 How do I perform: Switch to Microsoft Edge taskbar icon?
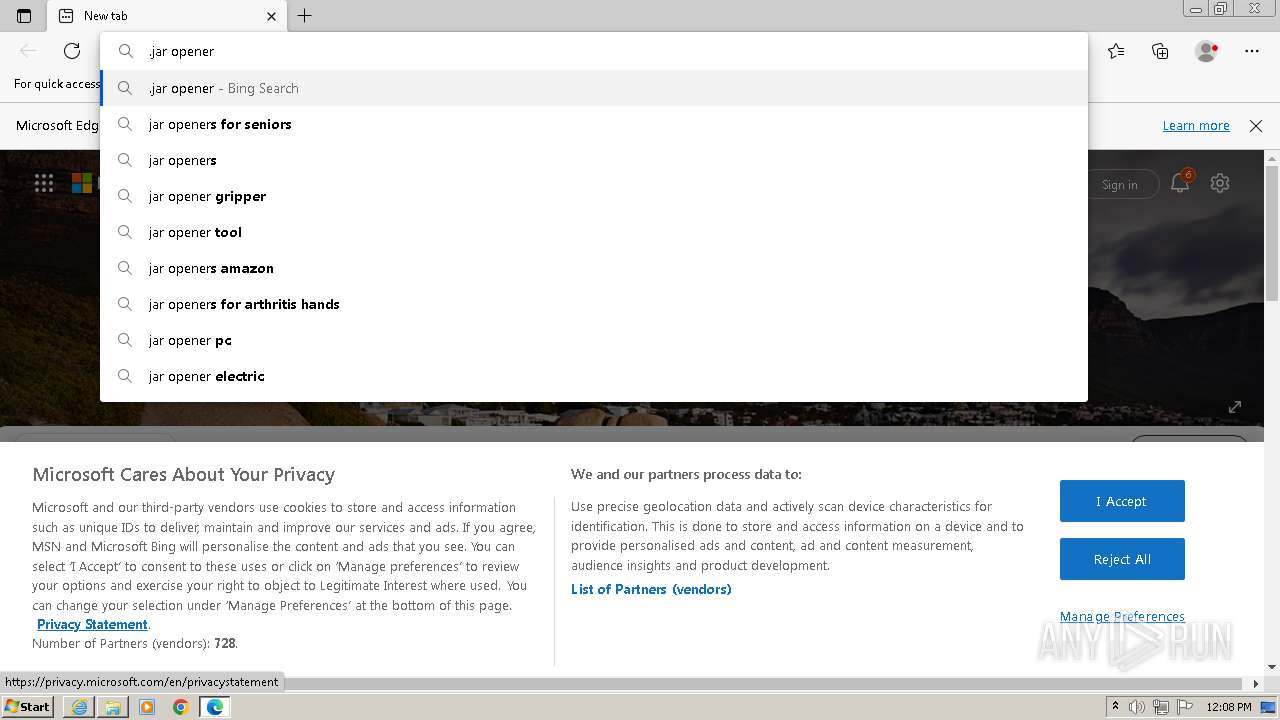(215, 707)
